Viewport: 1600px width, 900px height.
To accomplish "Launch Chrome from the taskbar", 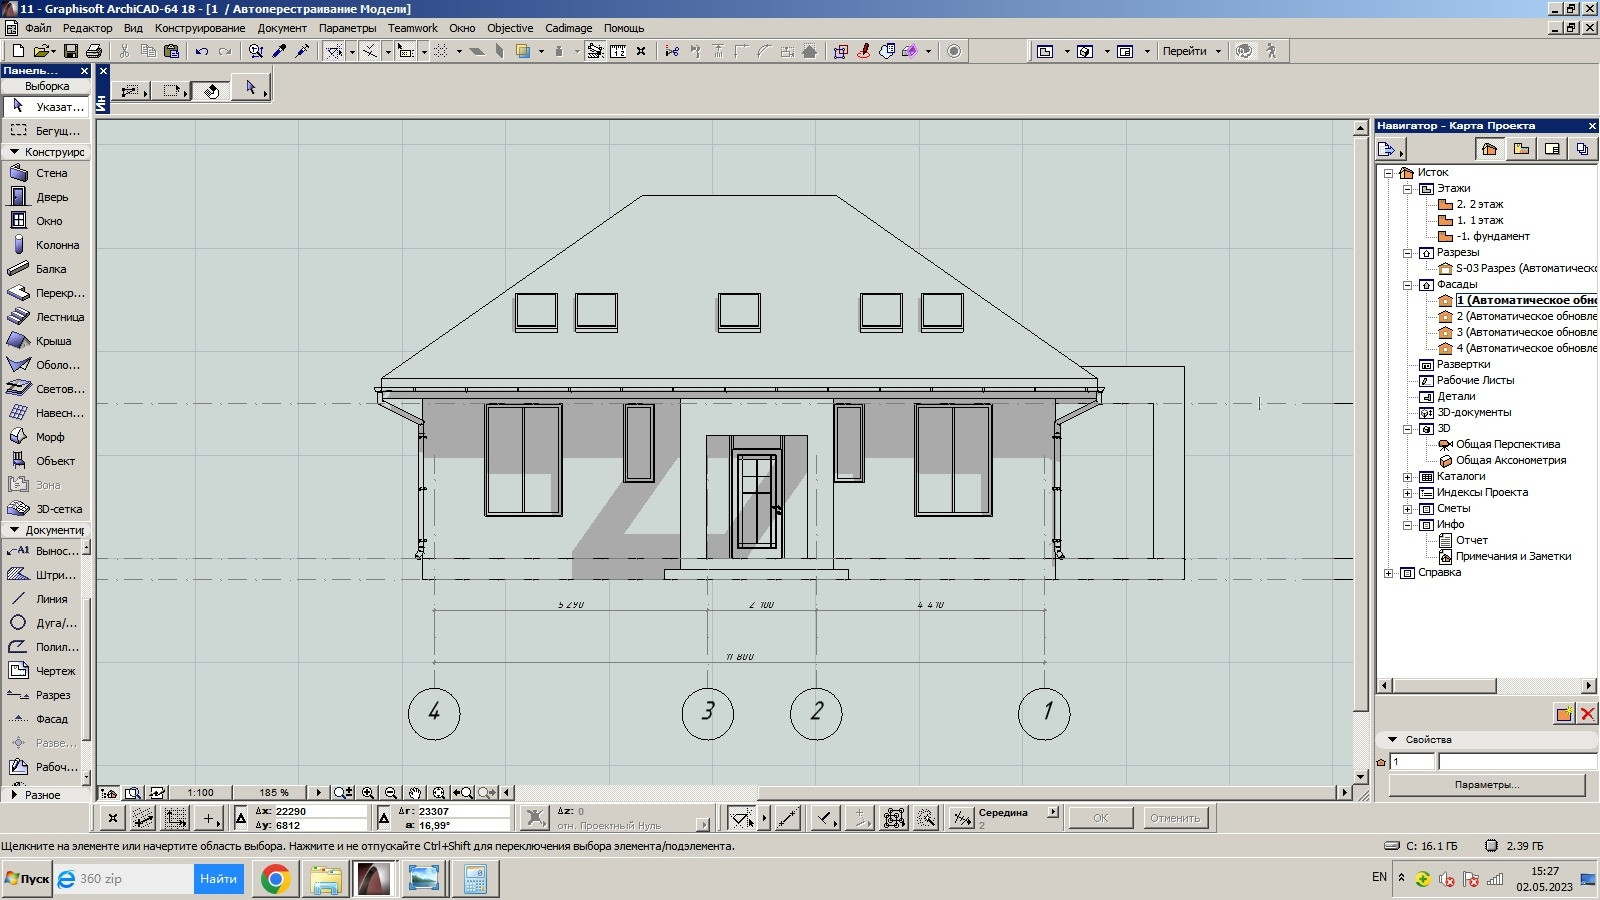I will click(275, 879).
